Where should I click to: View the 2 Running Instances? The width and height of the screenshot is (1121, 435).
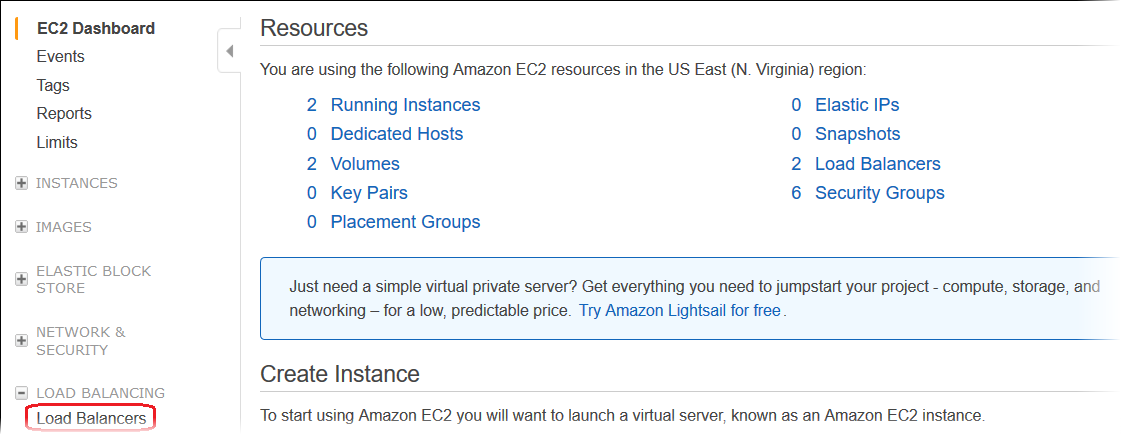tap(405, 105)
